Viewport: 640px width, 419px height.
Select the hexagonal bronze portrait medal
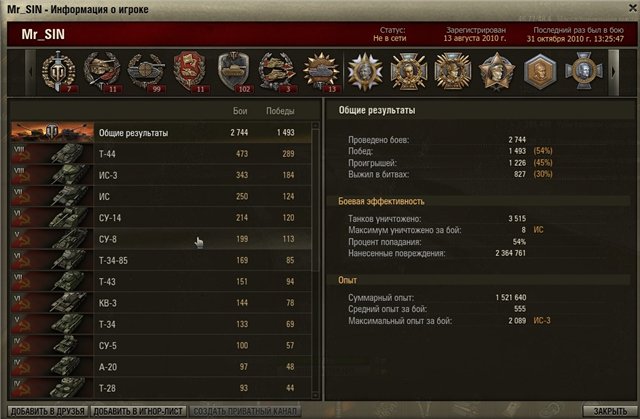(x=540, y=72)
